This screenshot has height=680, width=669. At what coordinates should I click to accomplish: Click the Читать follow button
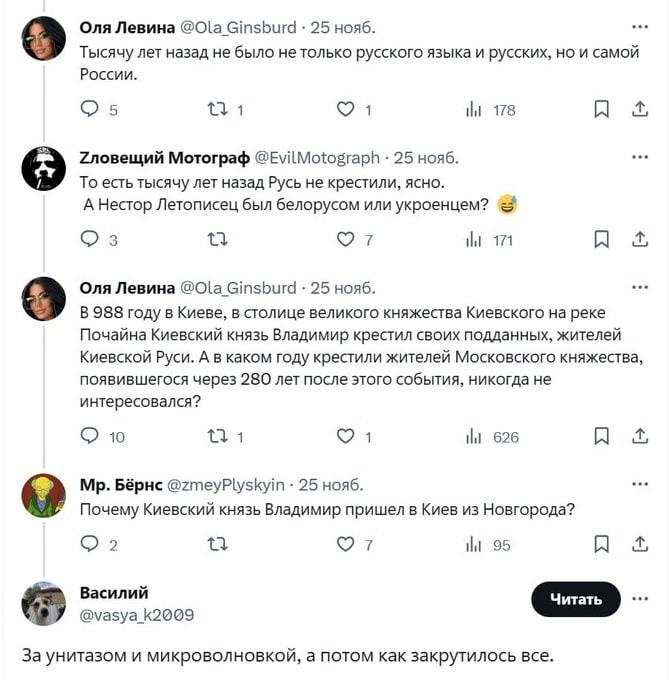576,599
